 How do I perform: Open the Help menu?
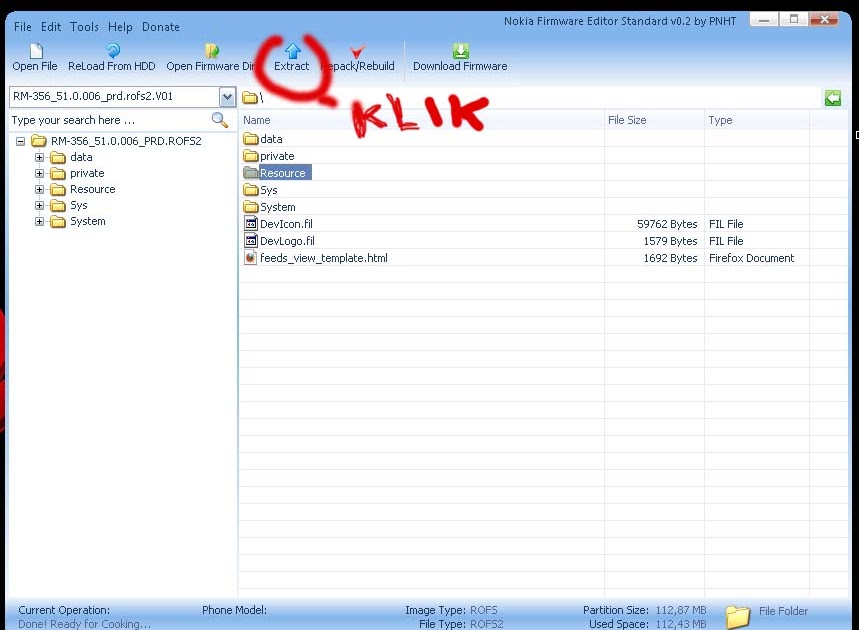[x=120, y=27]
